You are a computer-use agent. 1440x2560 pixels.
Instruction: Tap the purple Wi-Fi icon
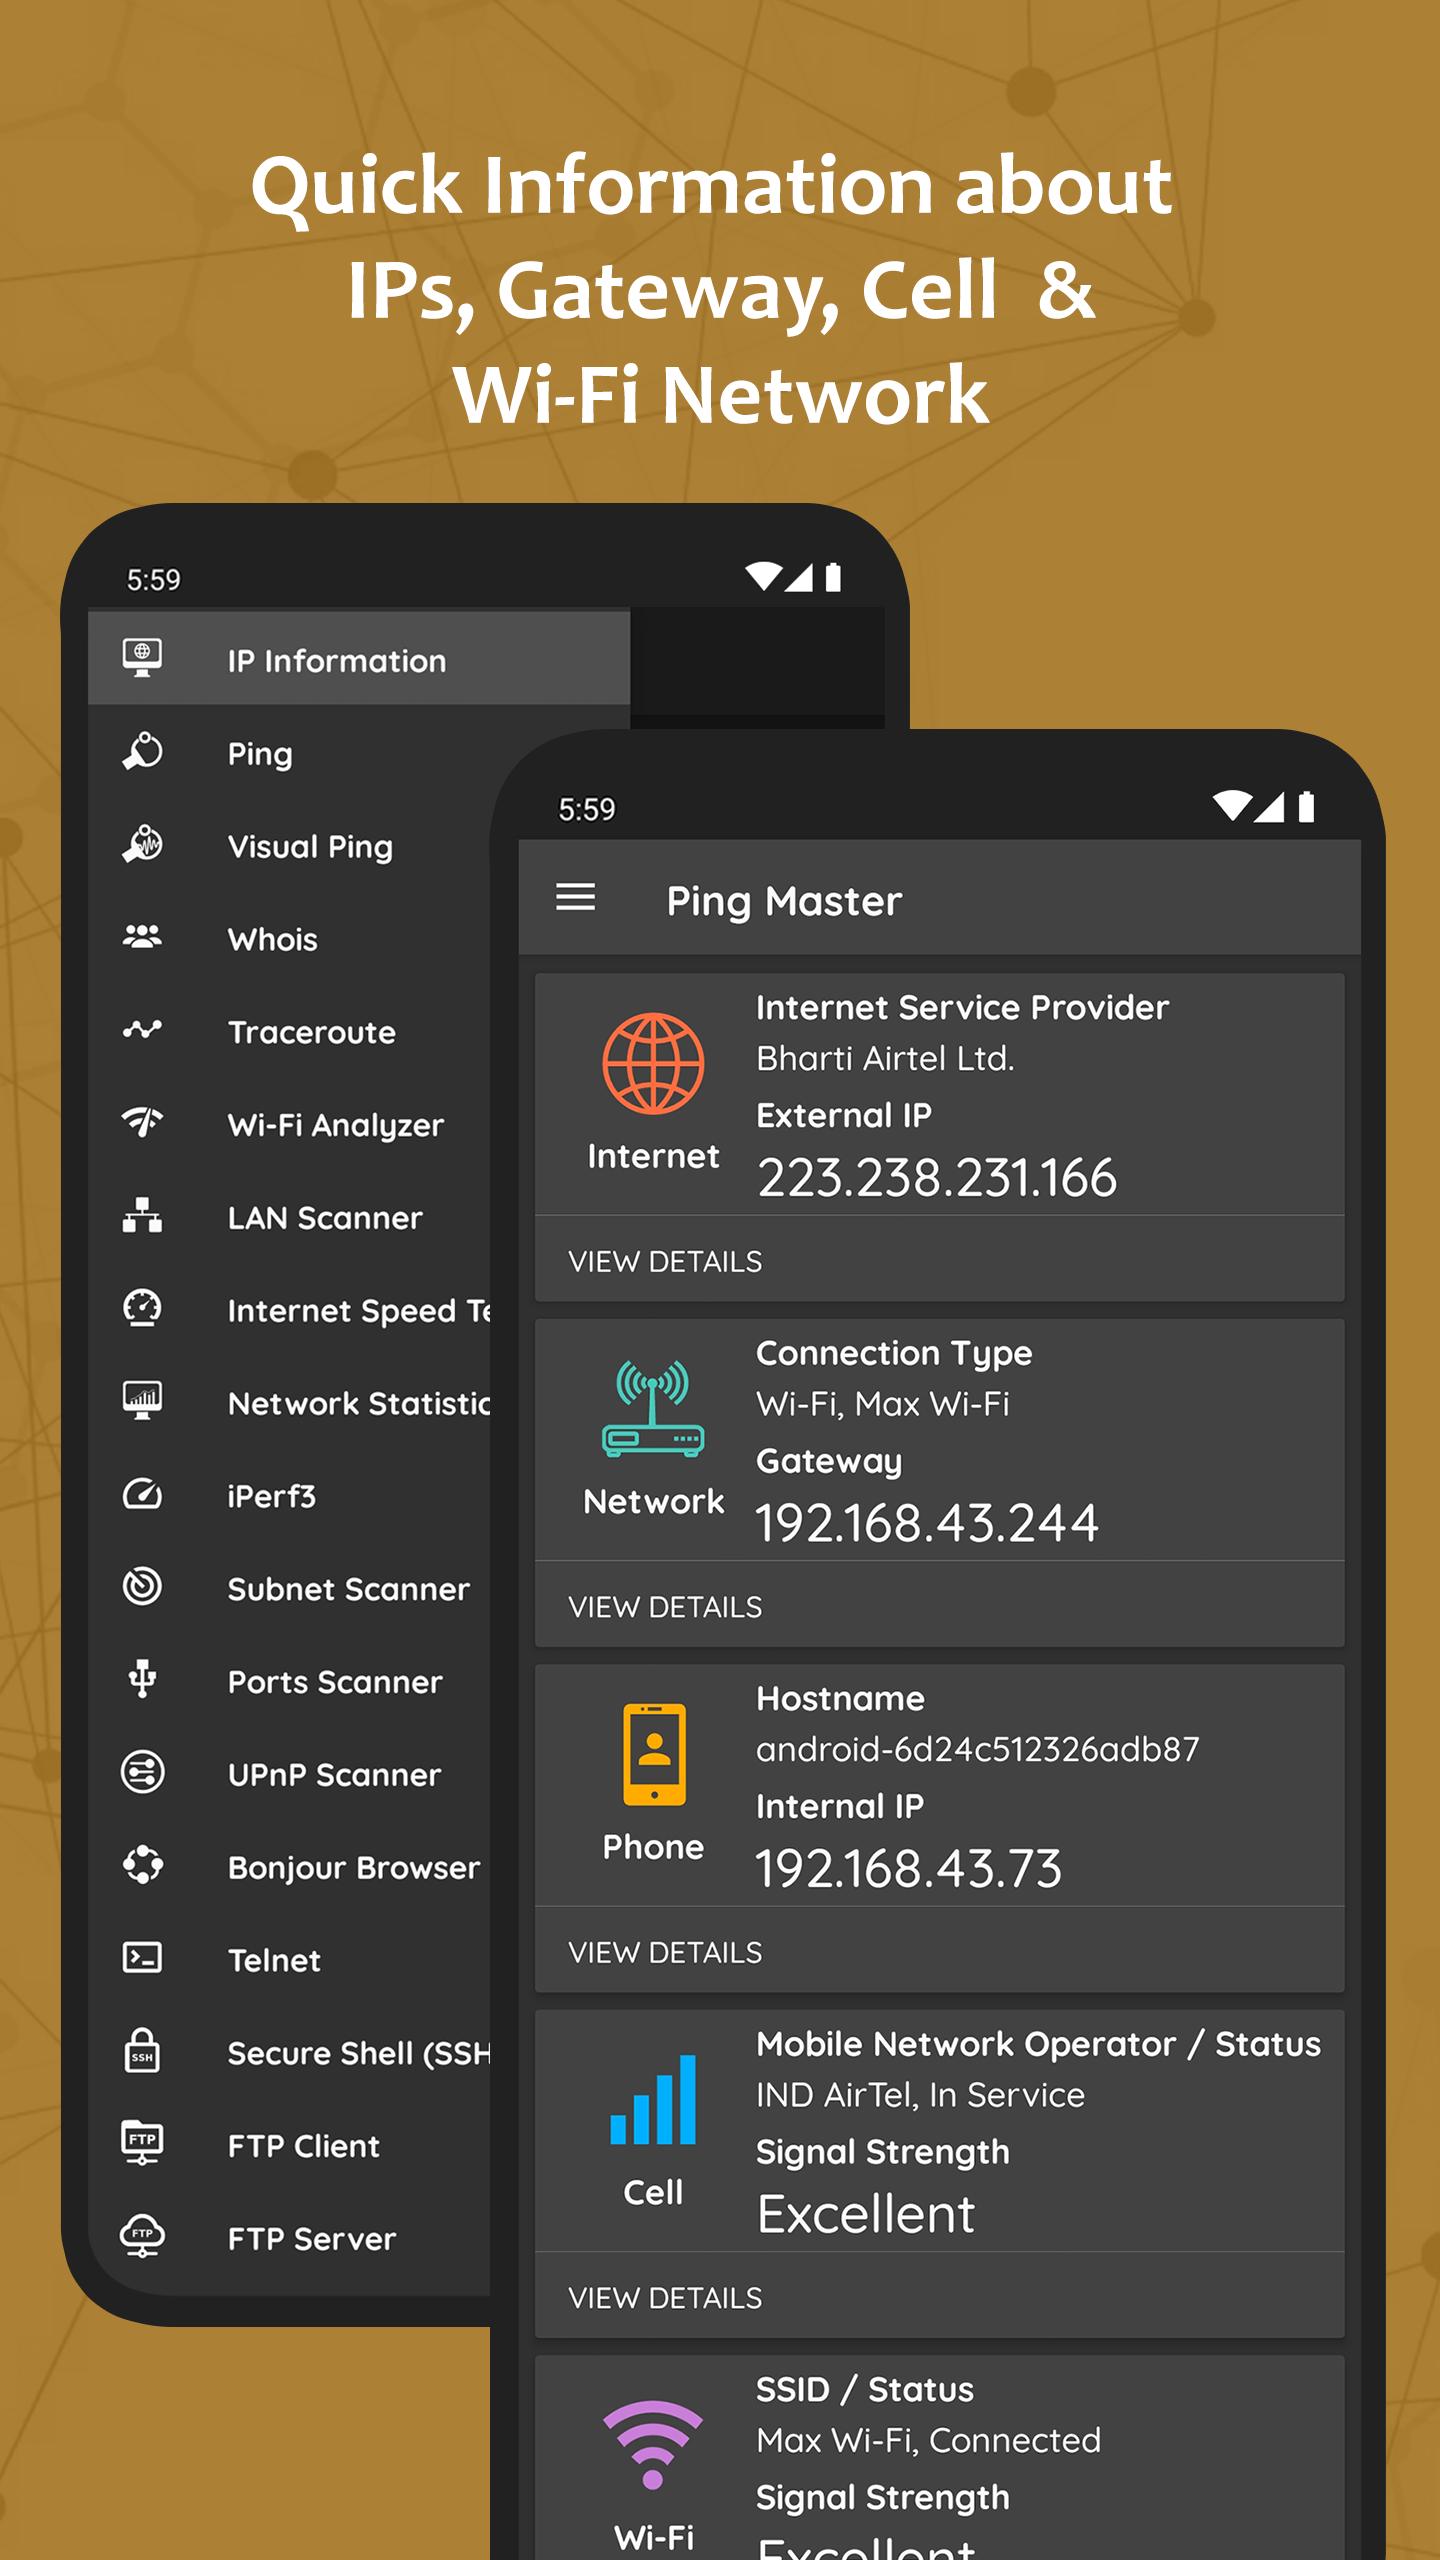pyautogui.click(x=653, y=2444)
